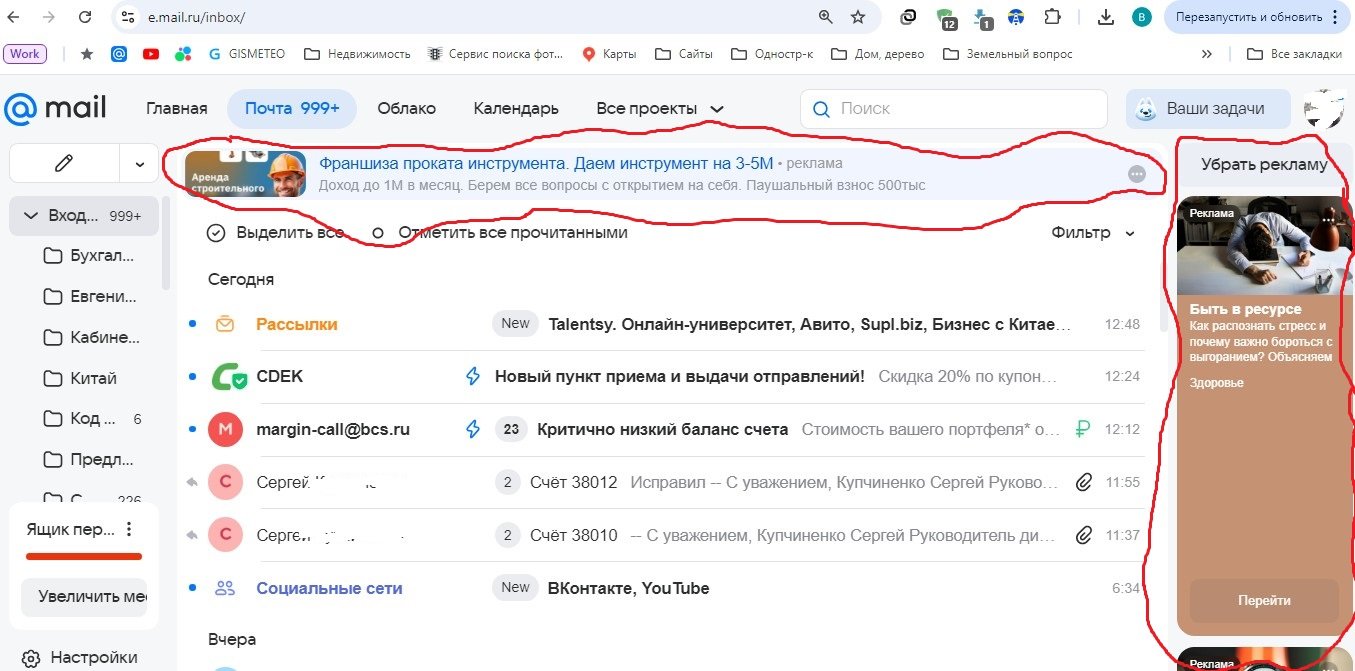Screen dimensions: 1355x671
Task: Click the Поиск search field
Action: click(x=950, y=108)
